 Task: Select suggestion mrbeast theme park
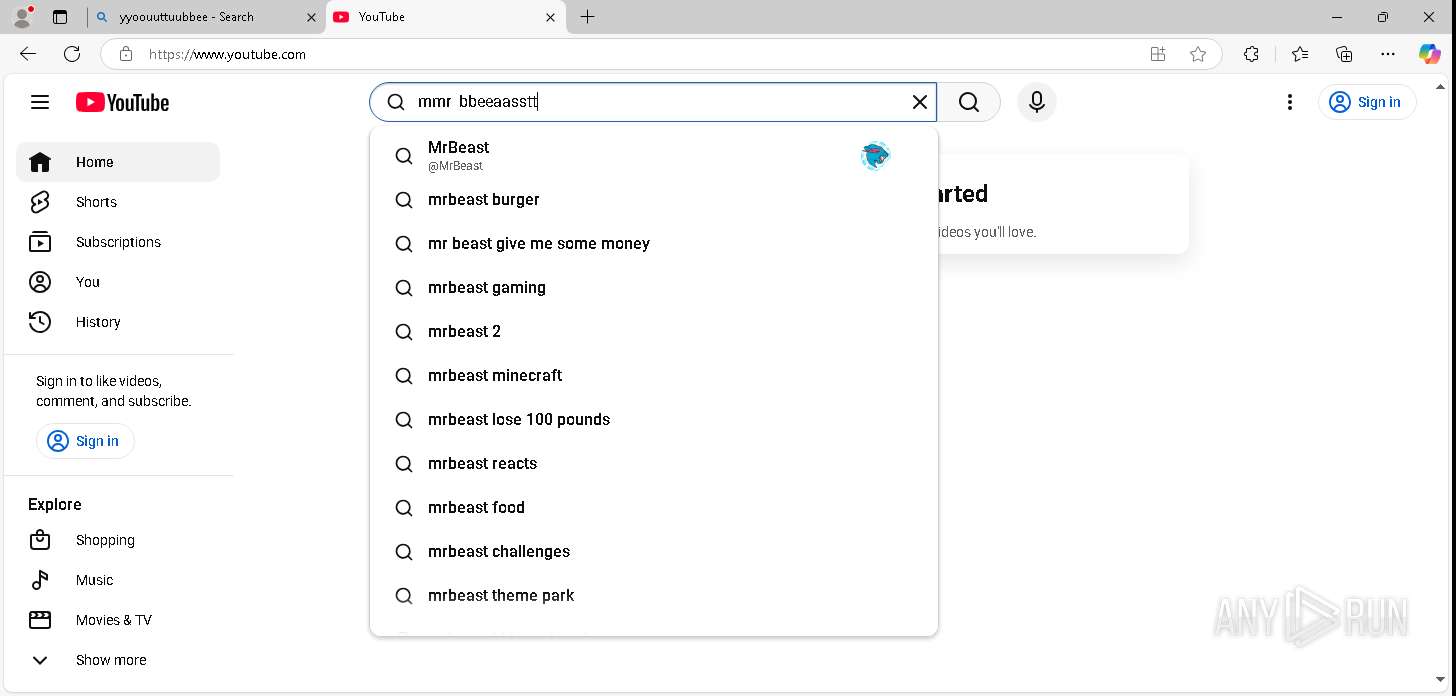pyautogui.click(x=654, y=595)
